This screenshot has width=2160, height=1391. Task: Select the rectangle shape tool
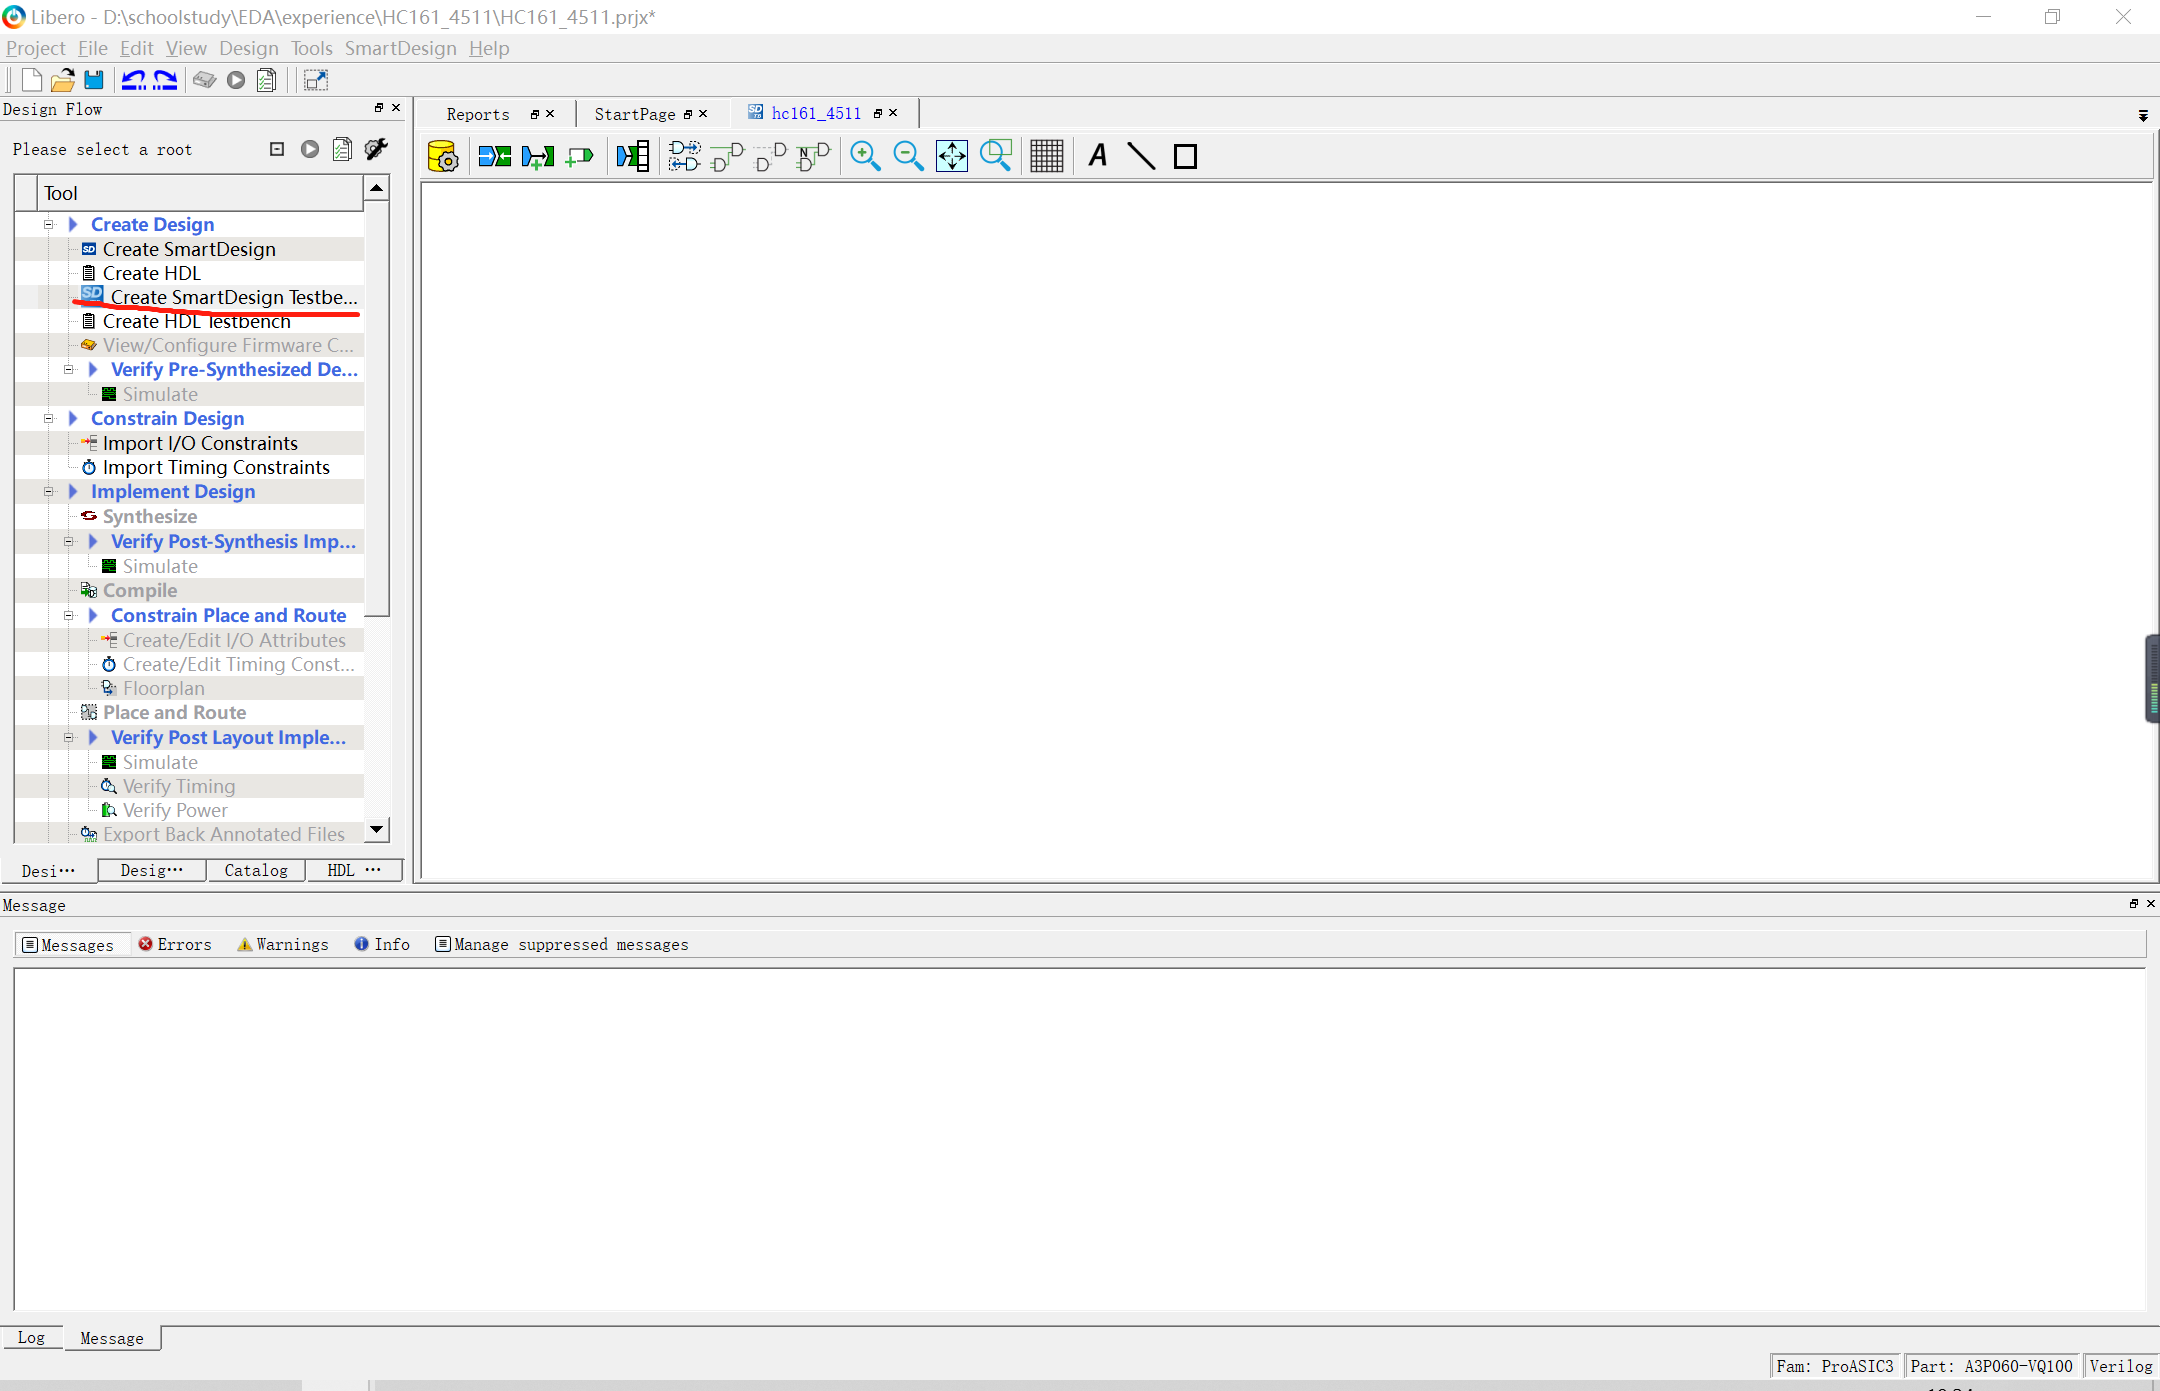point(1185,156)
